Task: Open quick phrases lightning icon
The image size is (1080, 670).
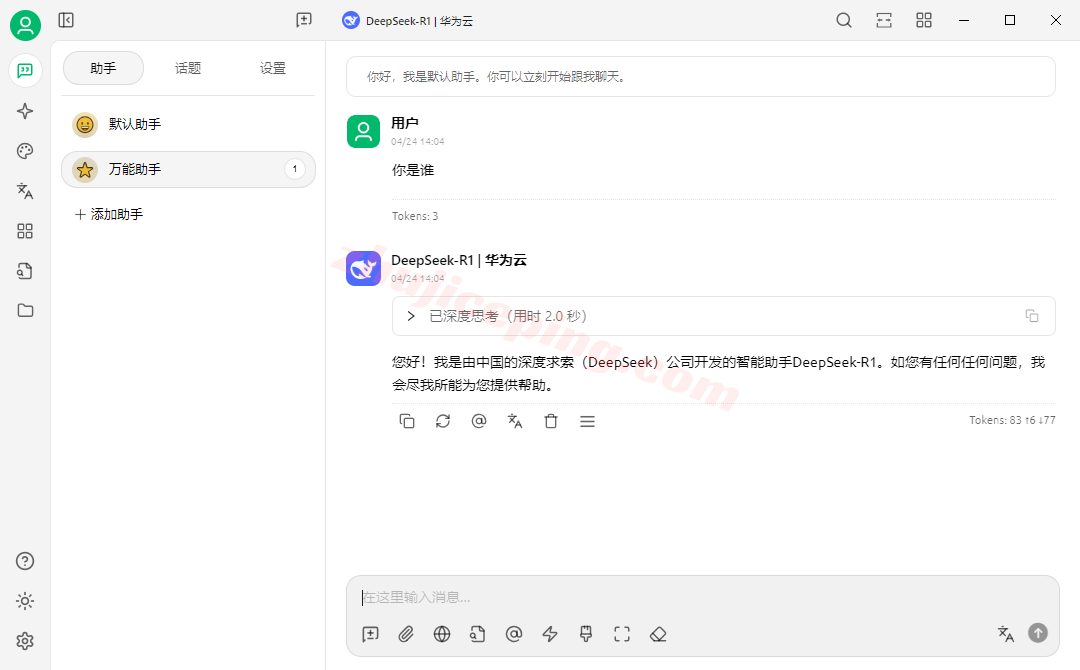Action: pos(550,634)
